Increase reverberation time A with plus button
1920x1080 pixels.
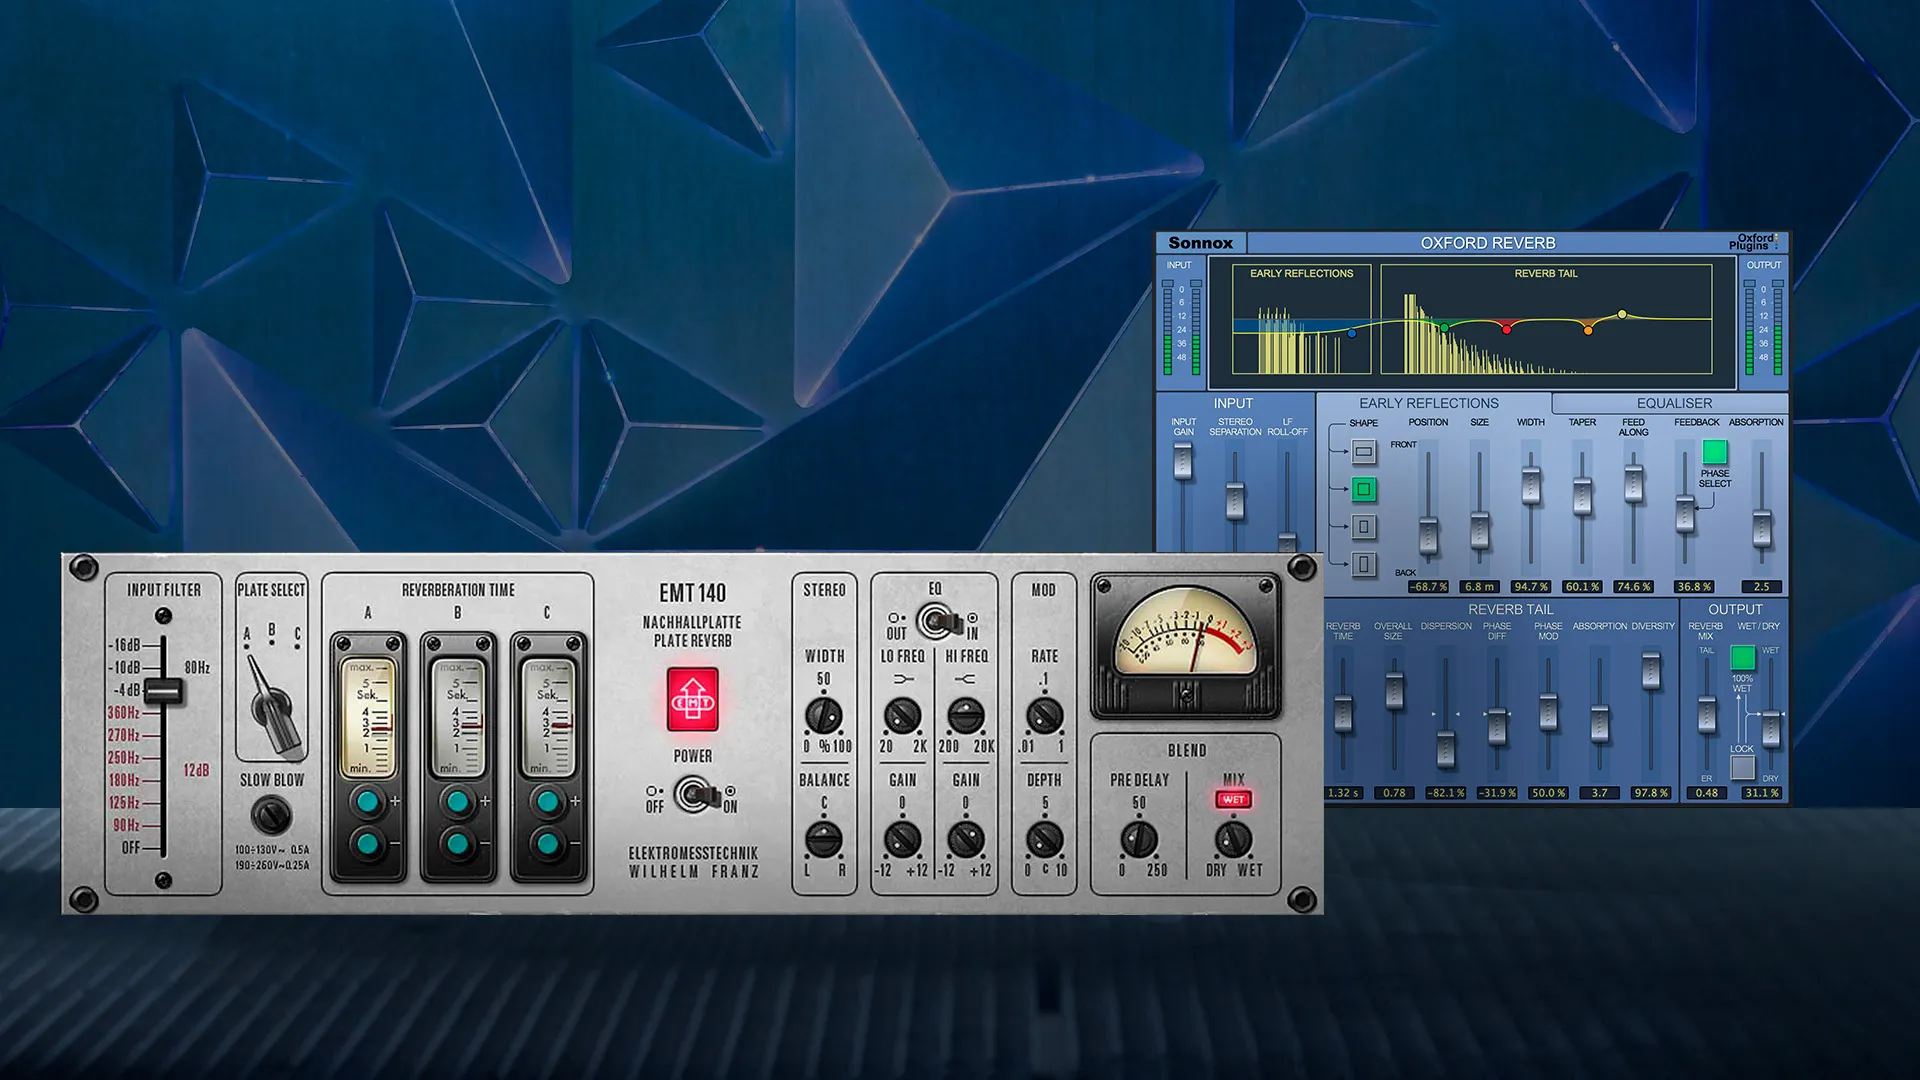pyautogui.click(x=368, y=801)
